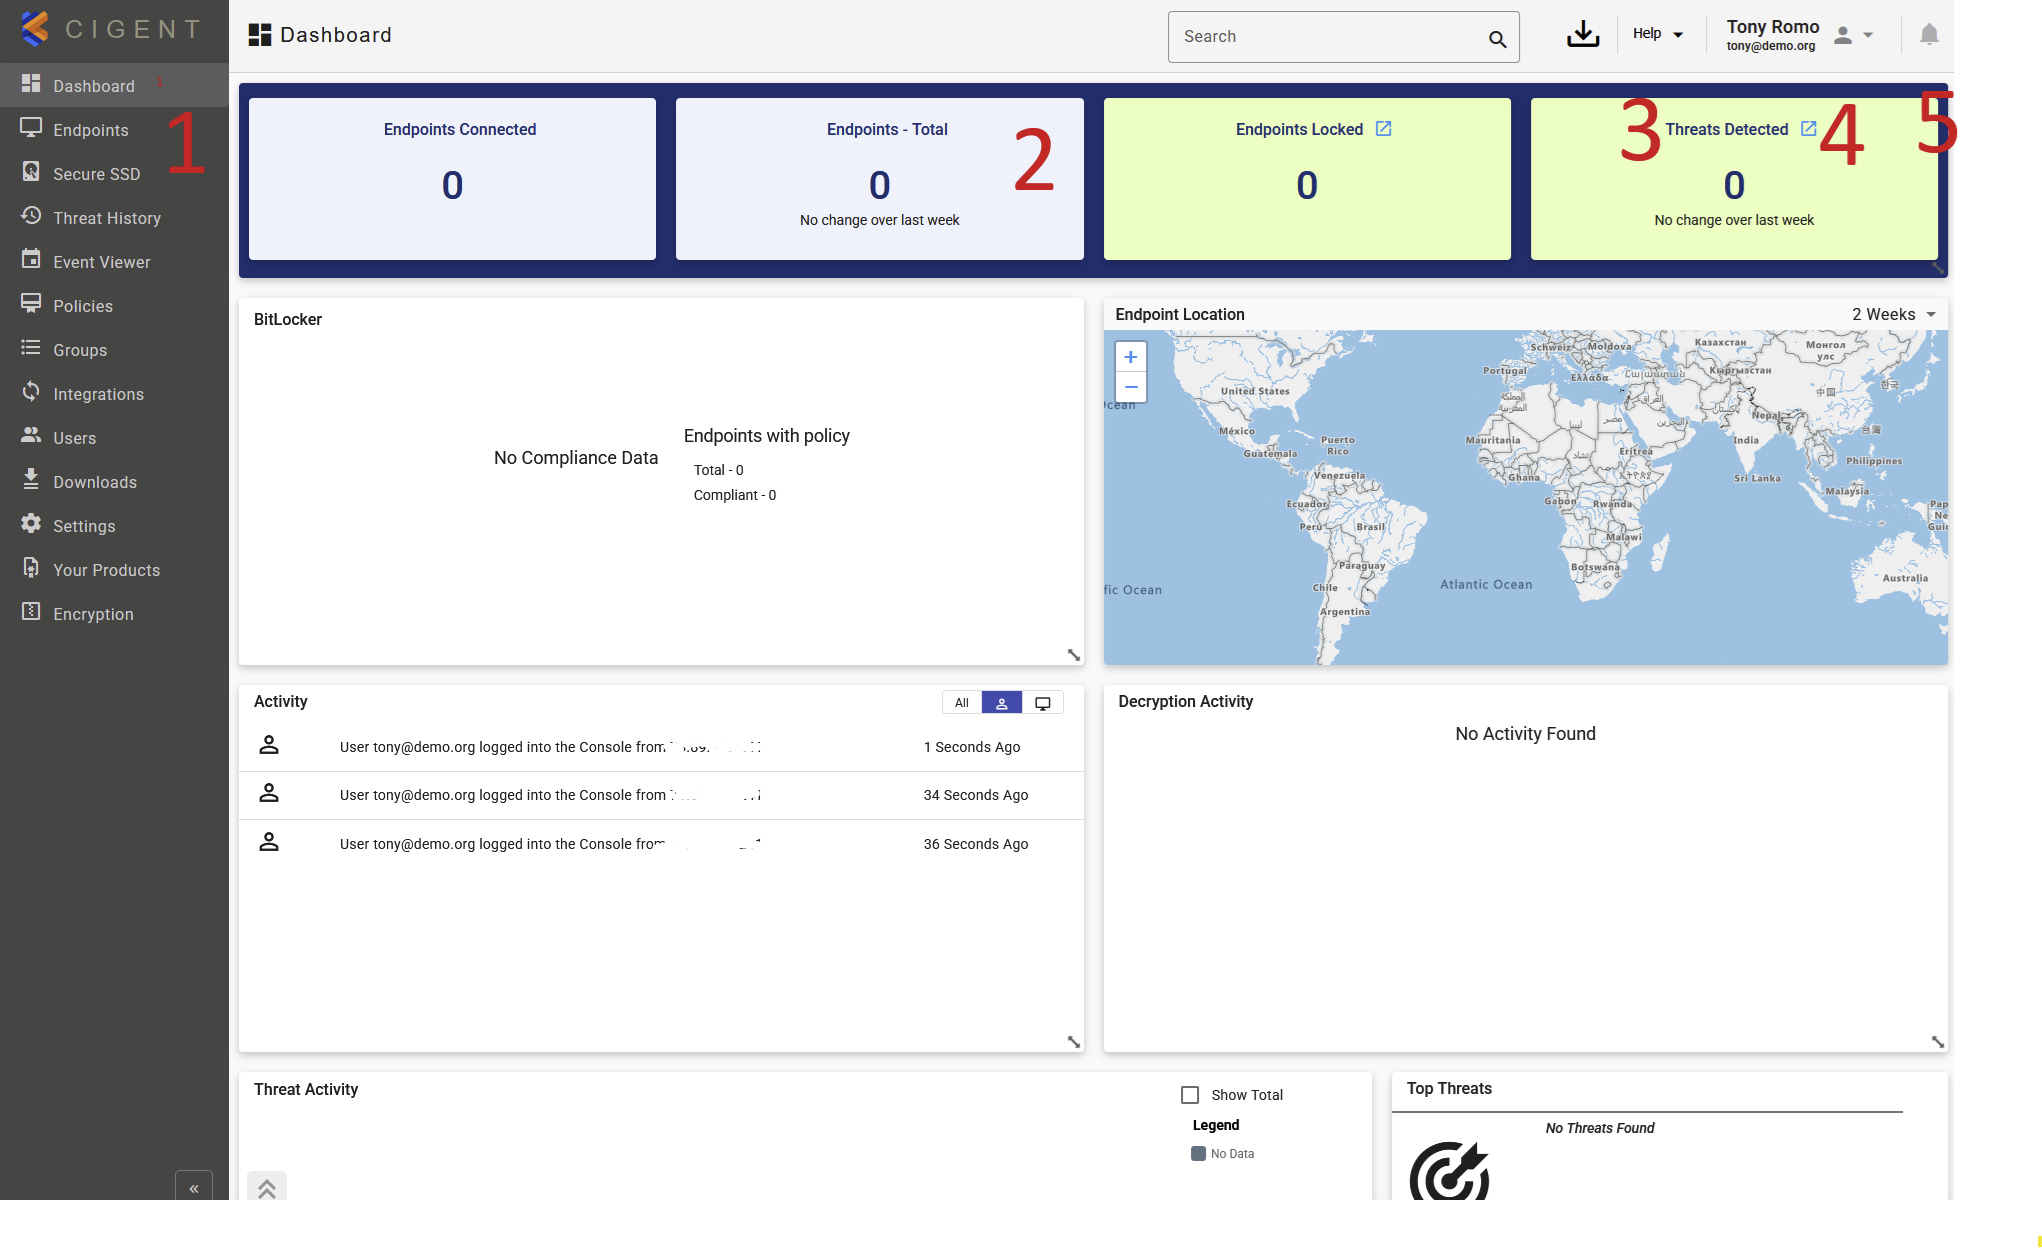The image size is (2042, 1249).
Task: Zoom in on the endpoint map
Action: point(1130,357)
